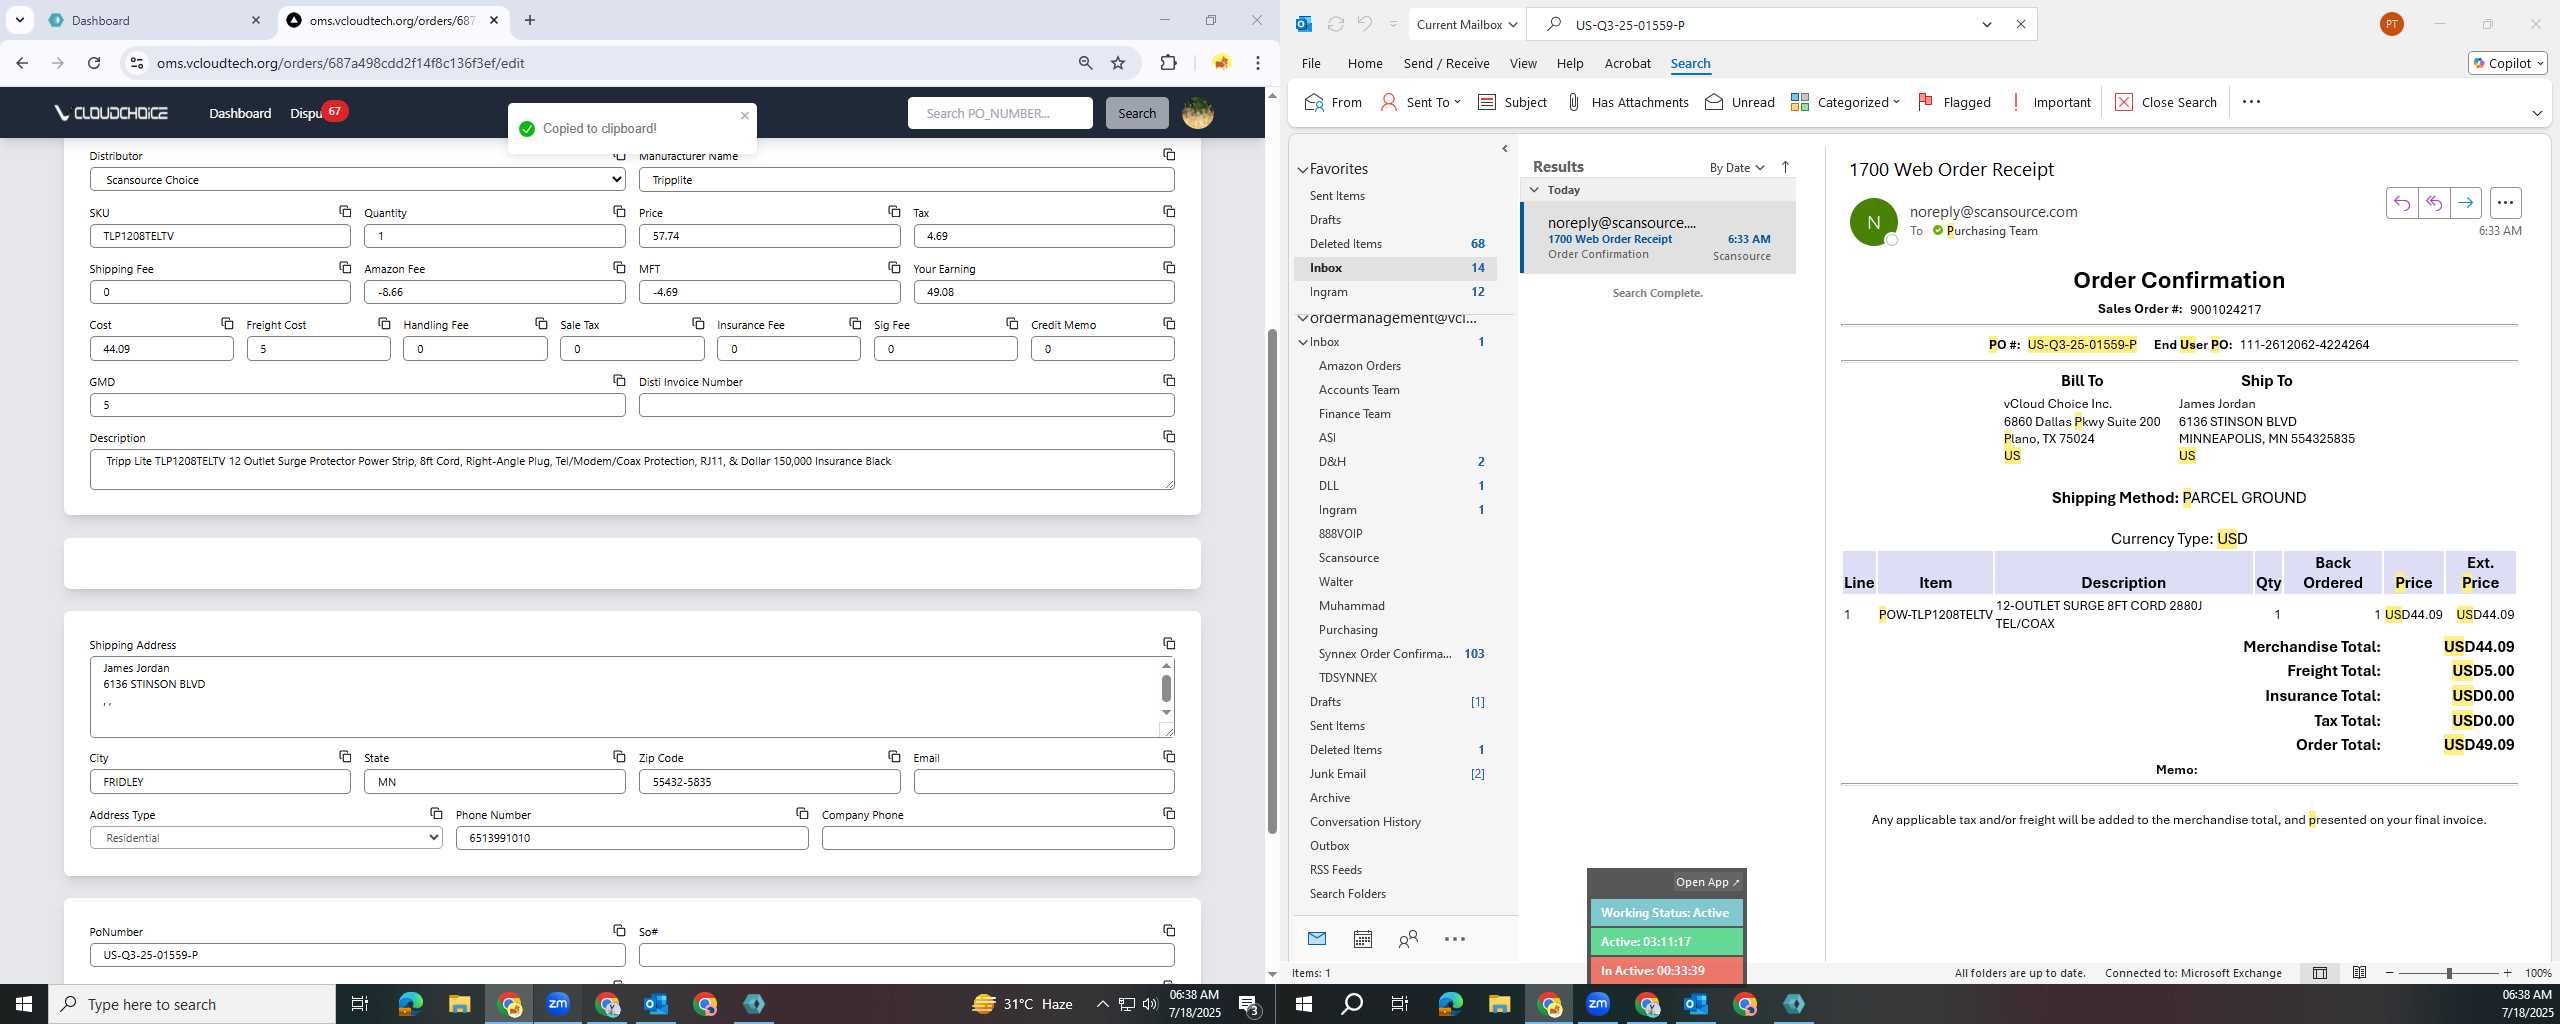Open Dashboard link in CloudChoice navbar

pos(240,113)
